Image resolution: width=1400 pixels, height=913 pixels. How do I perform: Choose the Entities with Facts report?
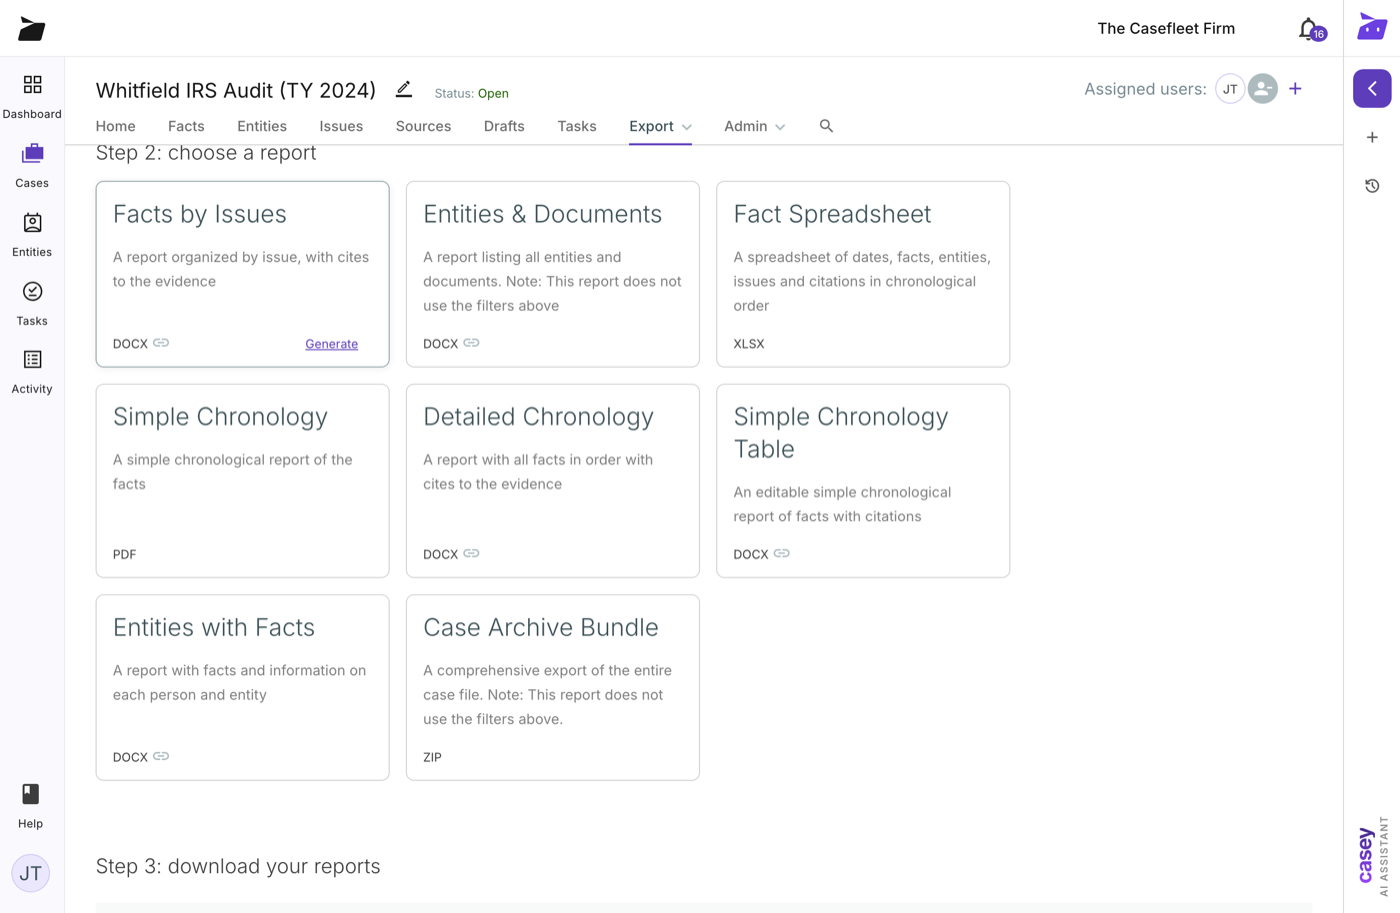tap(242, 688)
